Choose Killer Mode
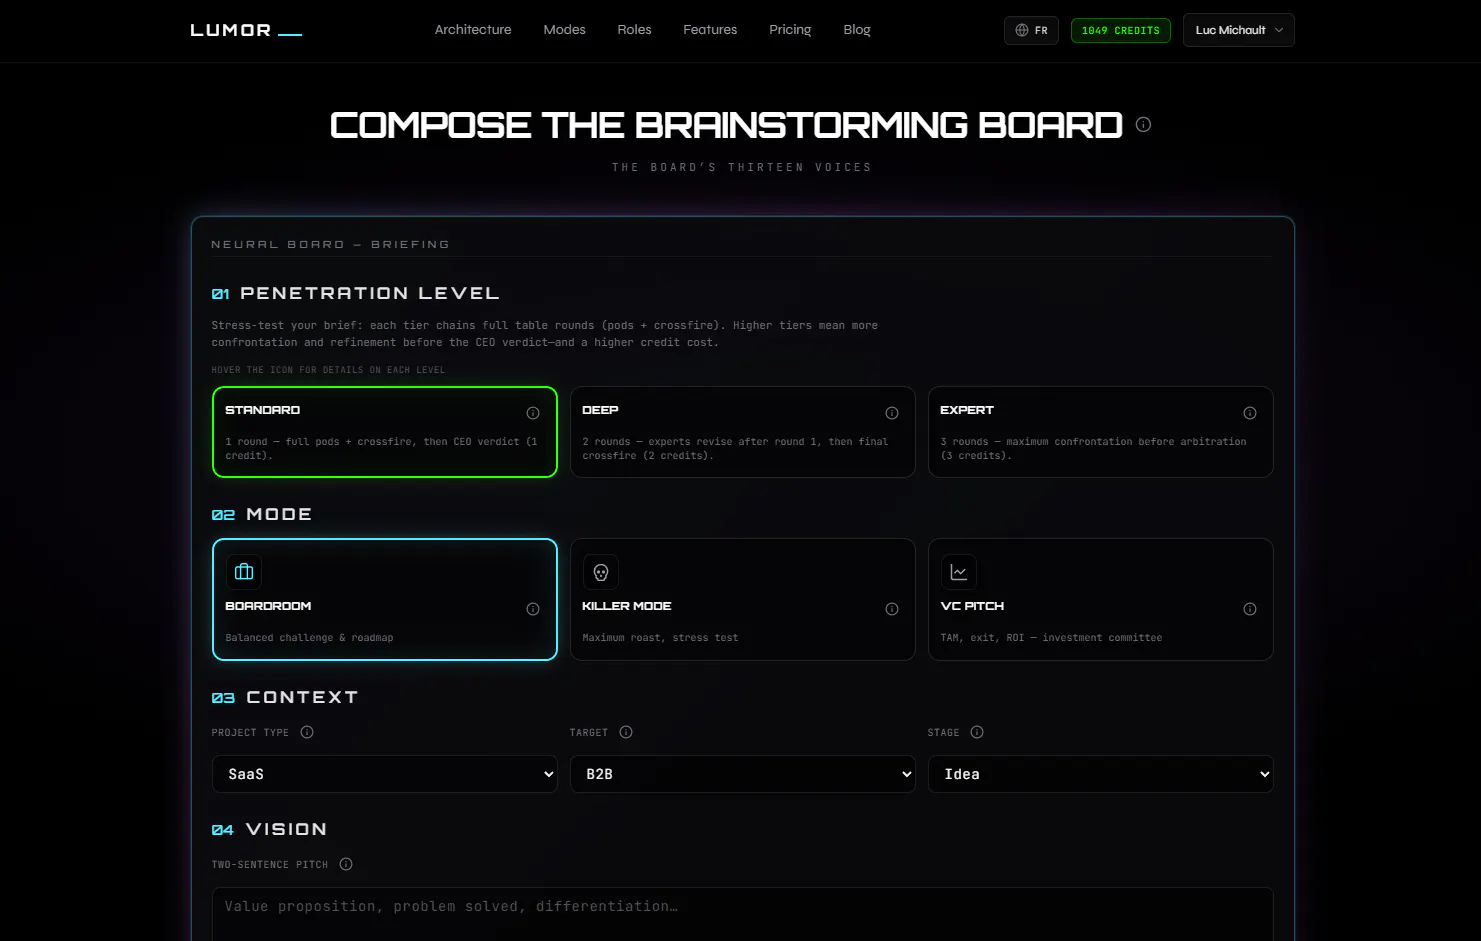The height and width of the screenshot is (941, 1481). pos(743,600)
